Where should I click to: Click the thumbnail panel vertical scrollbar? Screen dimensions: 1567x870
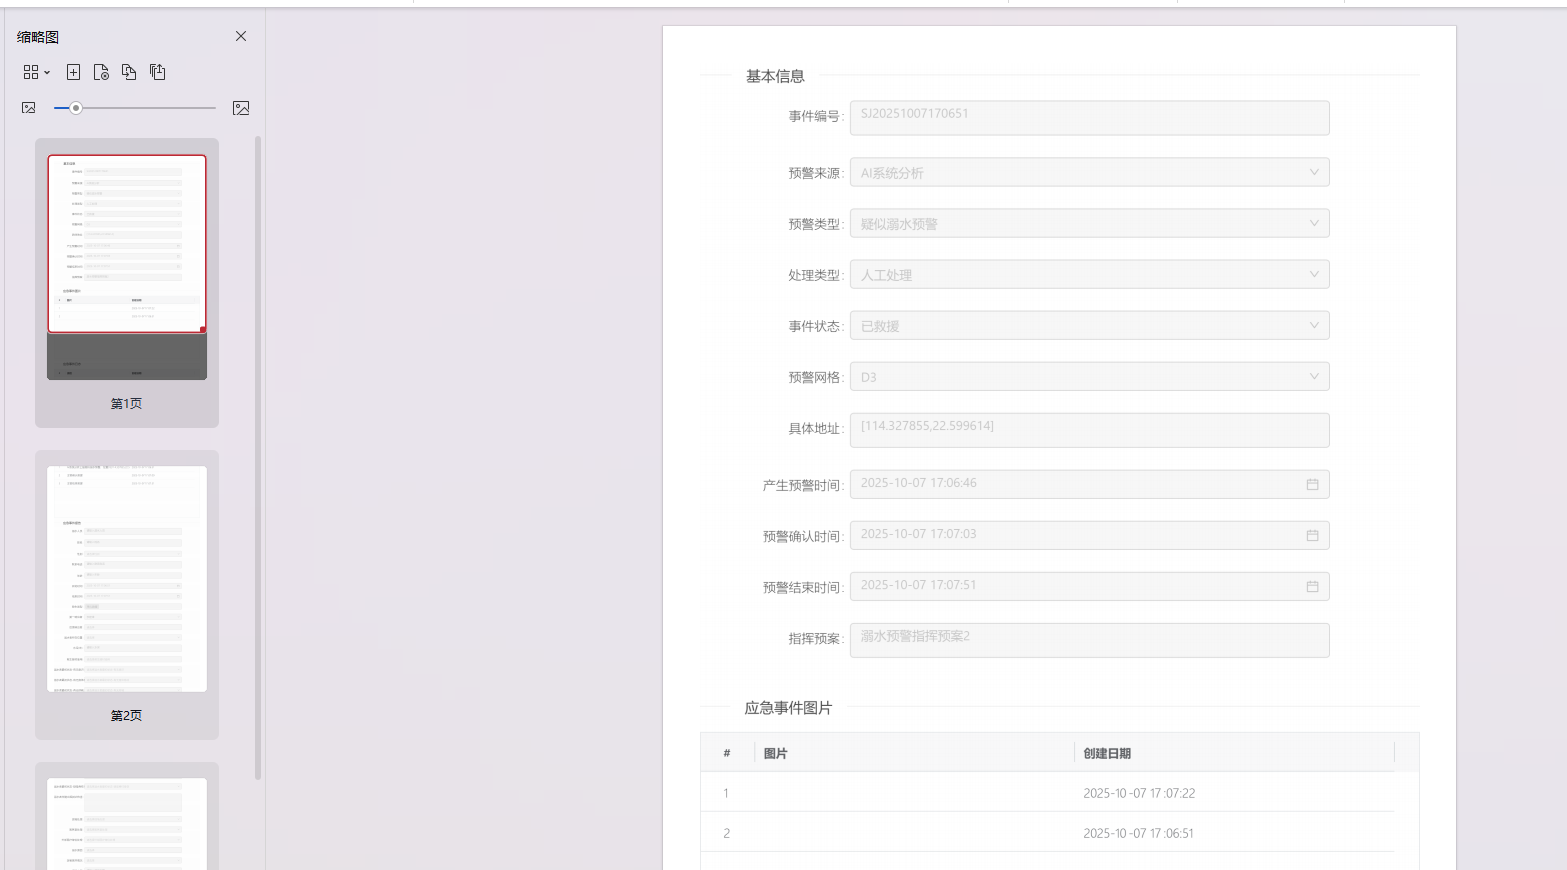[x=258, y=458]
